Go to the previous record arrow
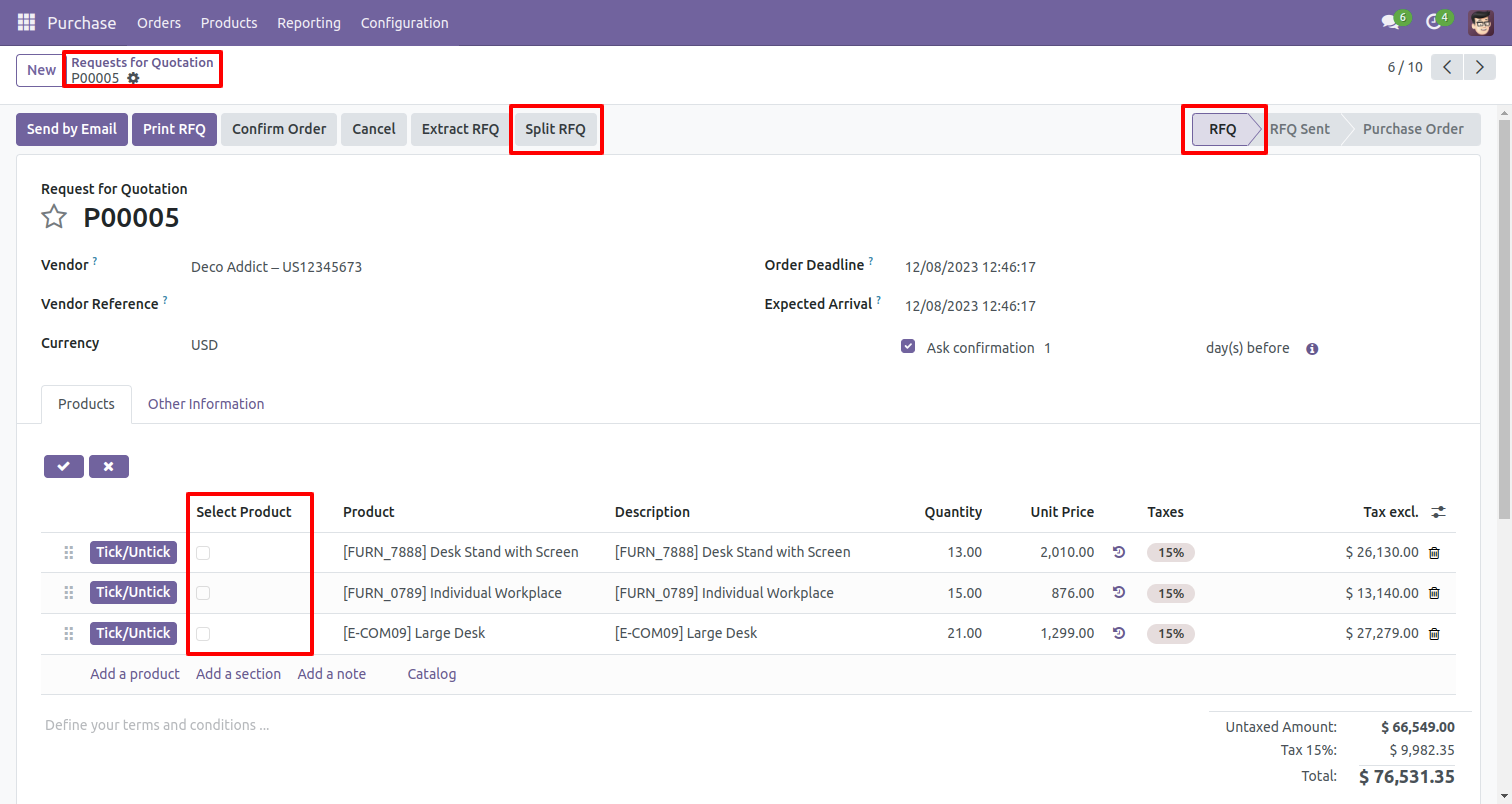This screenshot has width=1512, height=804. 1447,67
